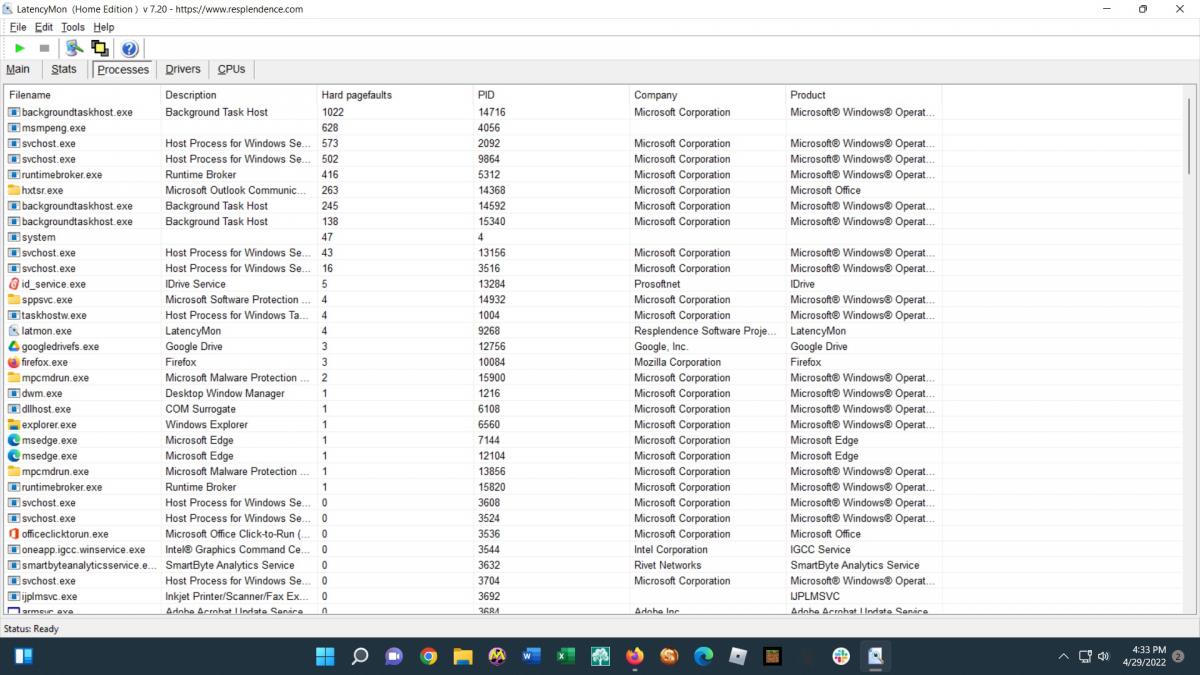
Task: Click the green play Start Monitor icon
Action: (20, 48)
